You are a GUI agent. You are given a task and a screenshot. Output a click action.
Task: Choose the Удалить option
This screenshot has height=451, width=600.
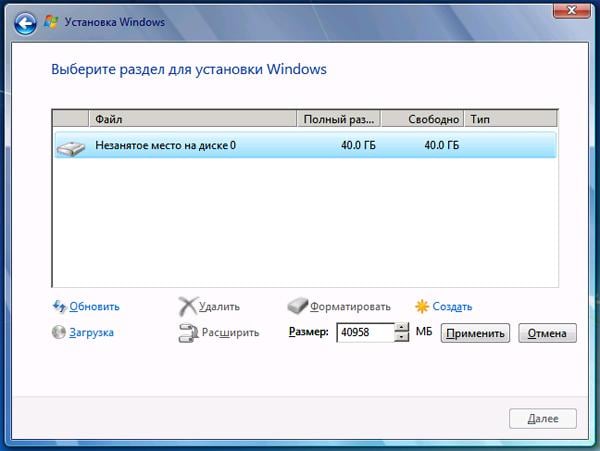point(219,306)
